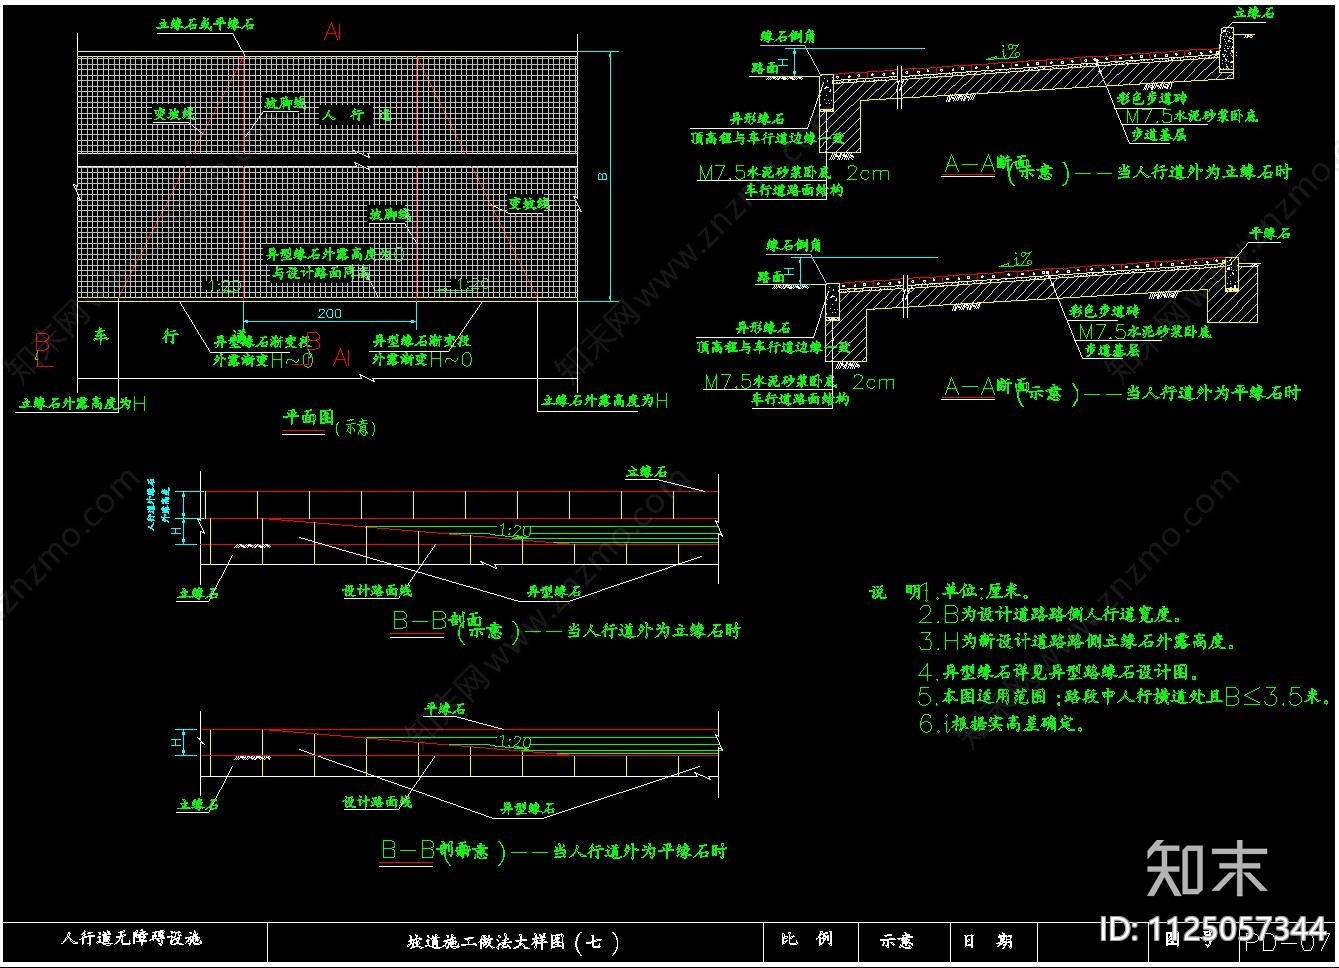Select note '4.异型缘石详见异型路缘石设计图。'
The image size is (1339, 968).
click(x=1059, y=672)
